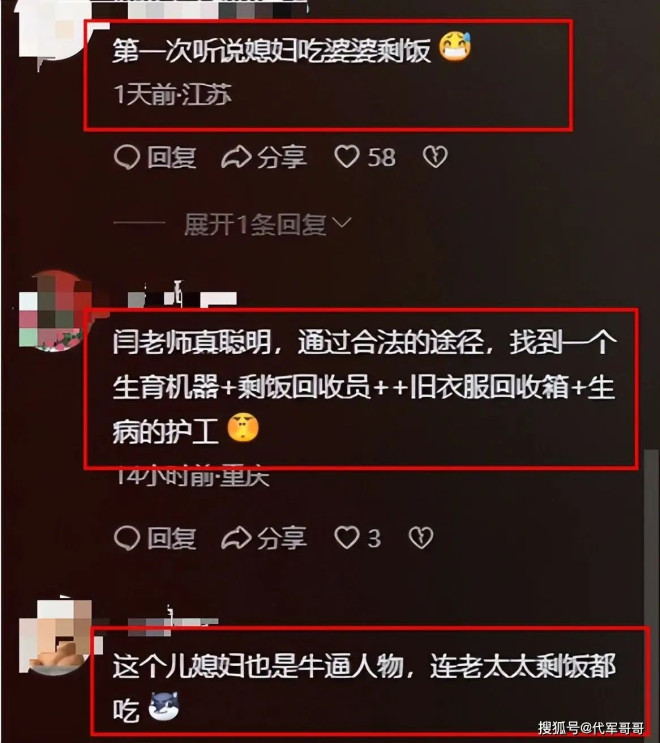Click the comment starting with 这个儿媳妇也是牛逼人物
Image resolution: width=660 pixels, height=743 pixels.
click(x=364, y=688)
